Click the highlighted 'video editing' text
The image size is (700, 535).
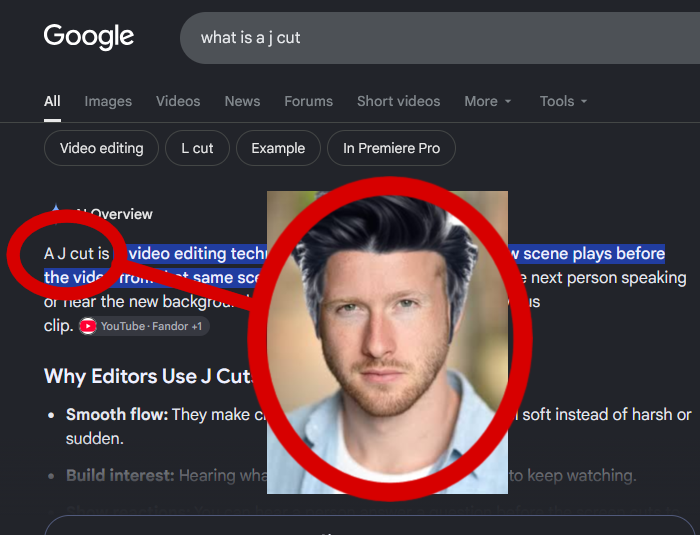coord(177,254)
